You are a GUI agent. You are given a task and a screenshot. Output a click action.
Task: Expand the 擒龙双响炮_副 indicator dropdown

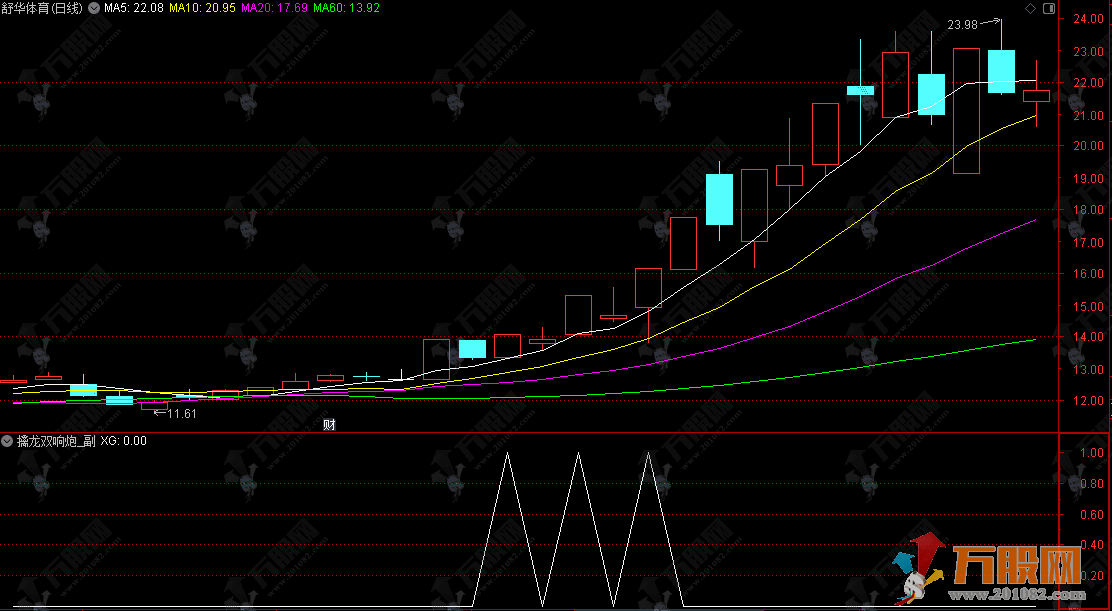click(8, 440)
